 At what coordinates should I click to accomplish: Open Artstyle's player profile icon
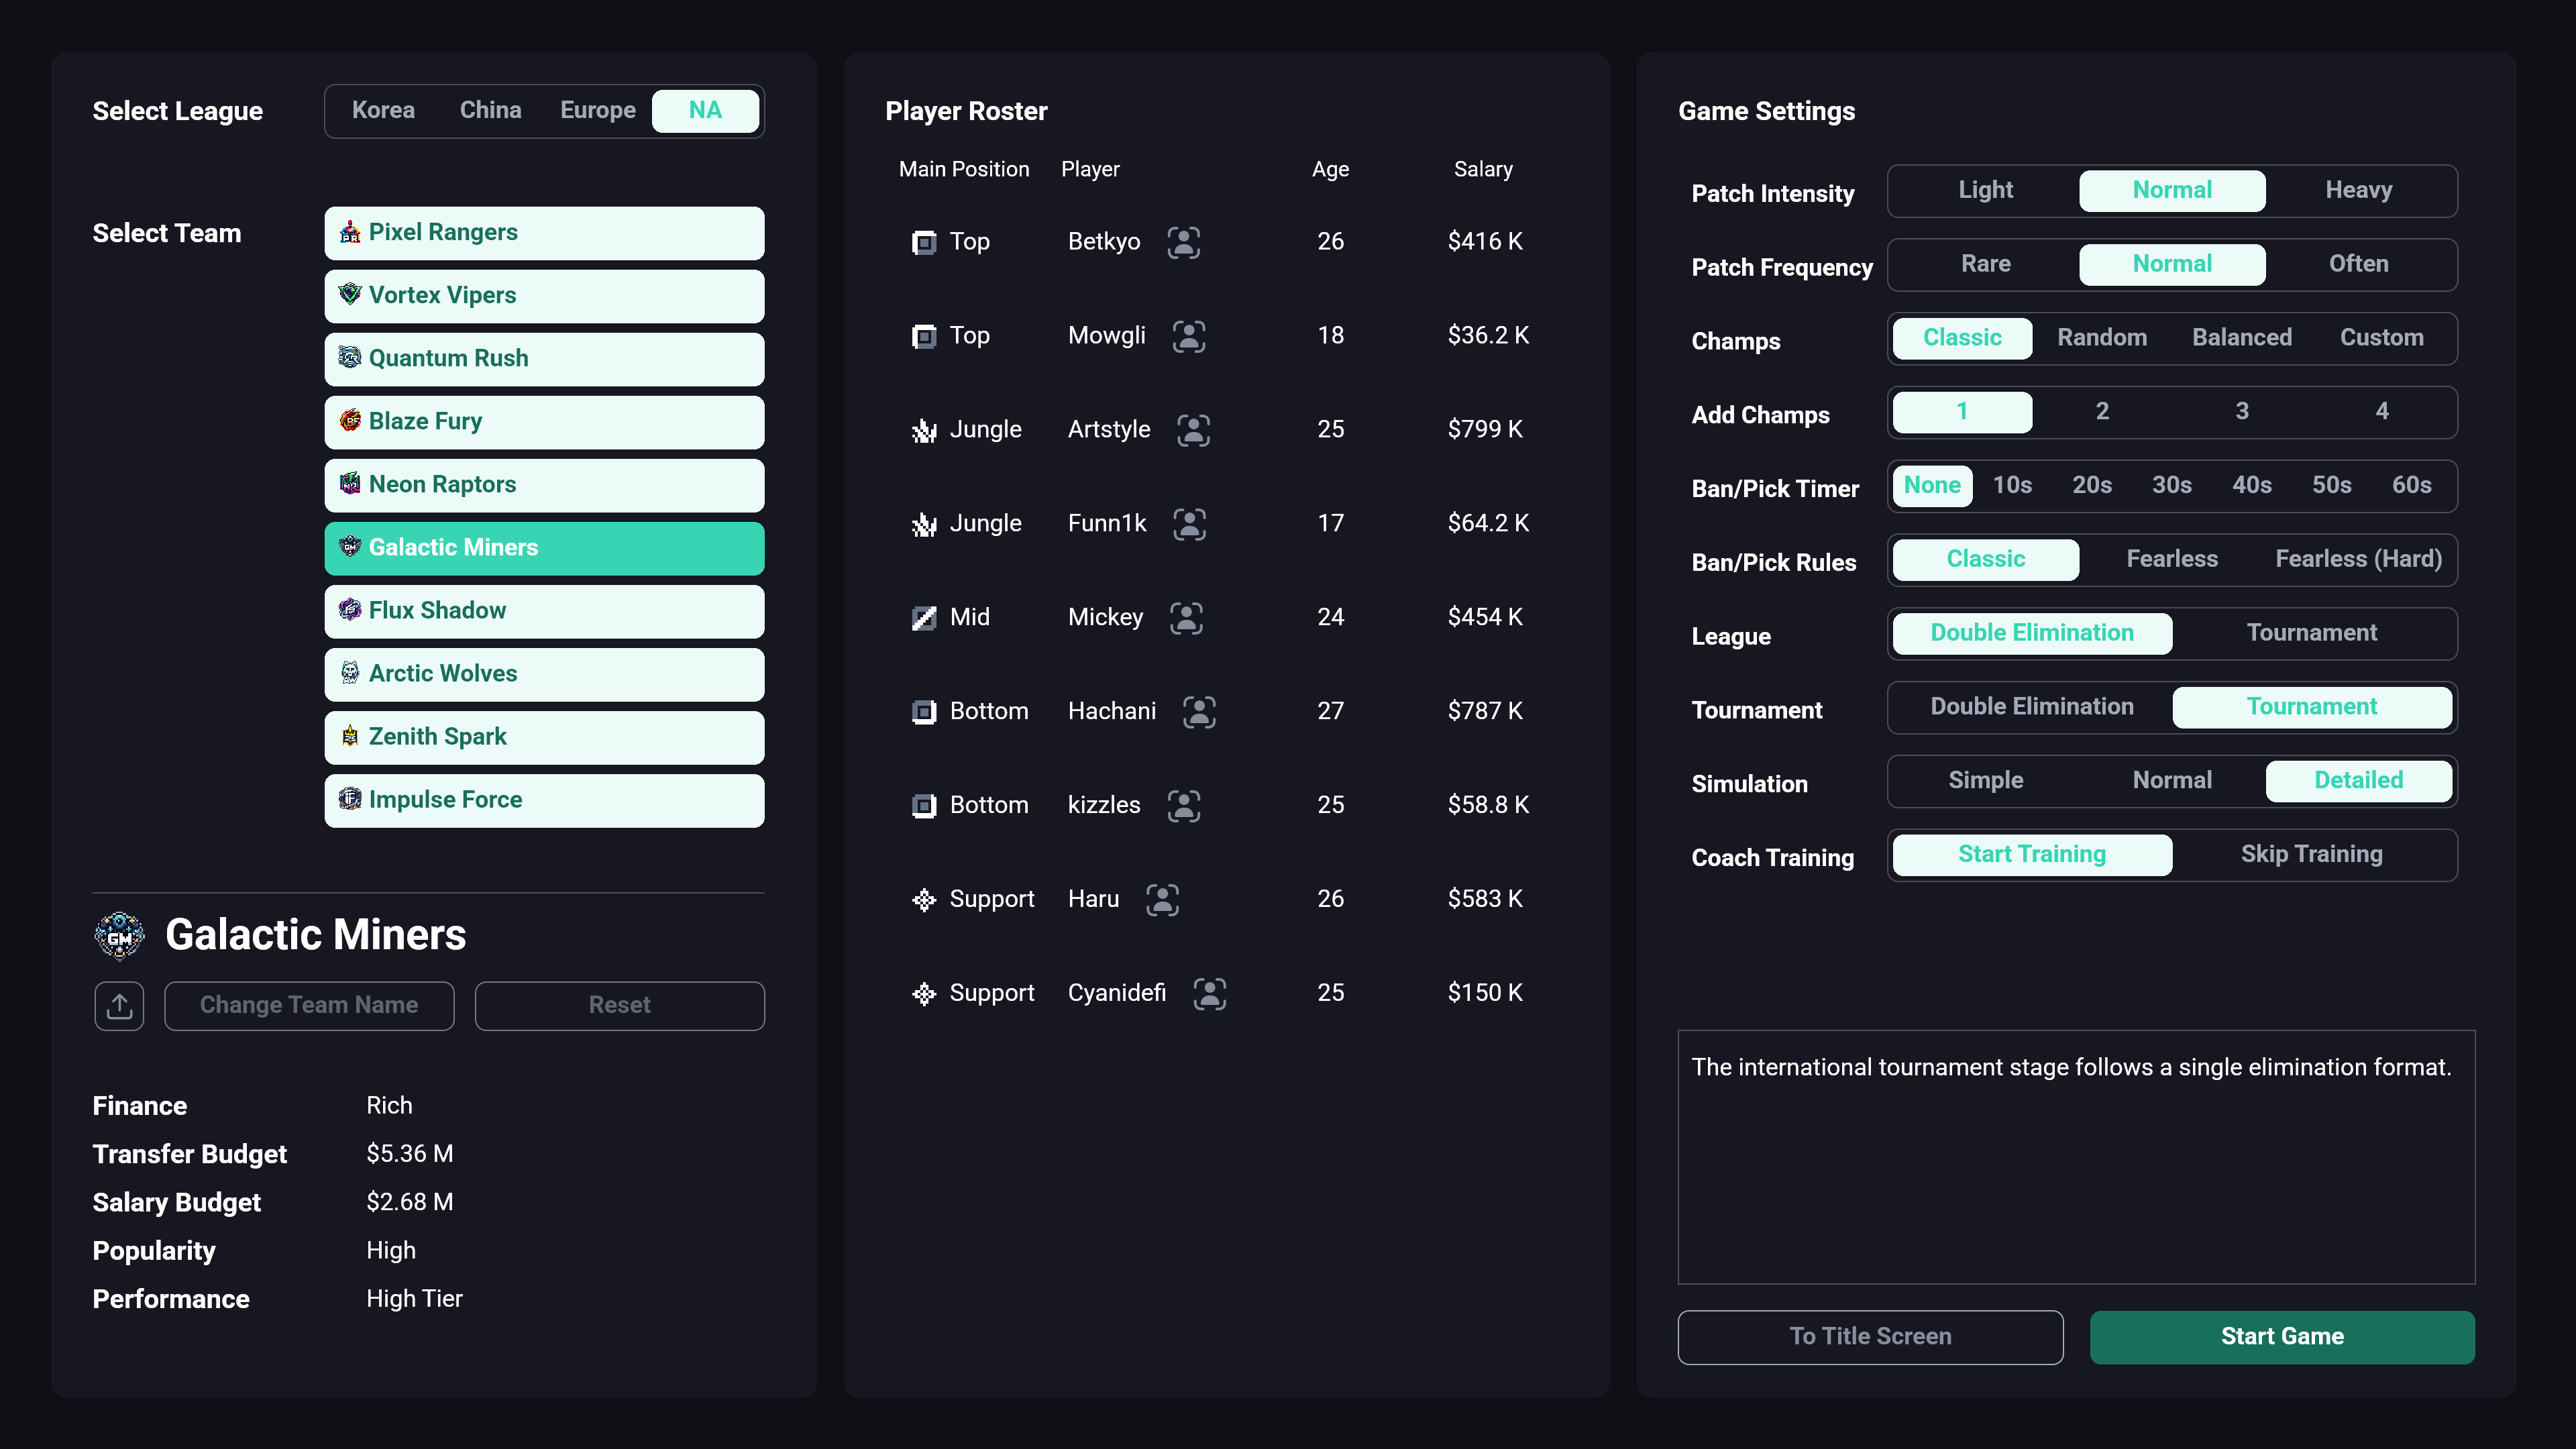tap(1193, 430)
